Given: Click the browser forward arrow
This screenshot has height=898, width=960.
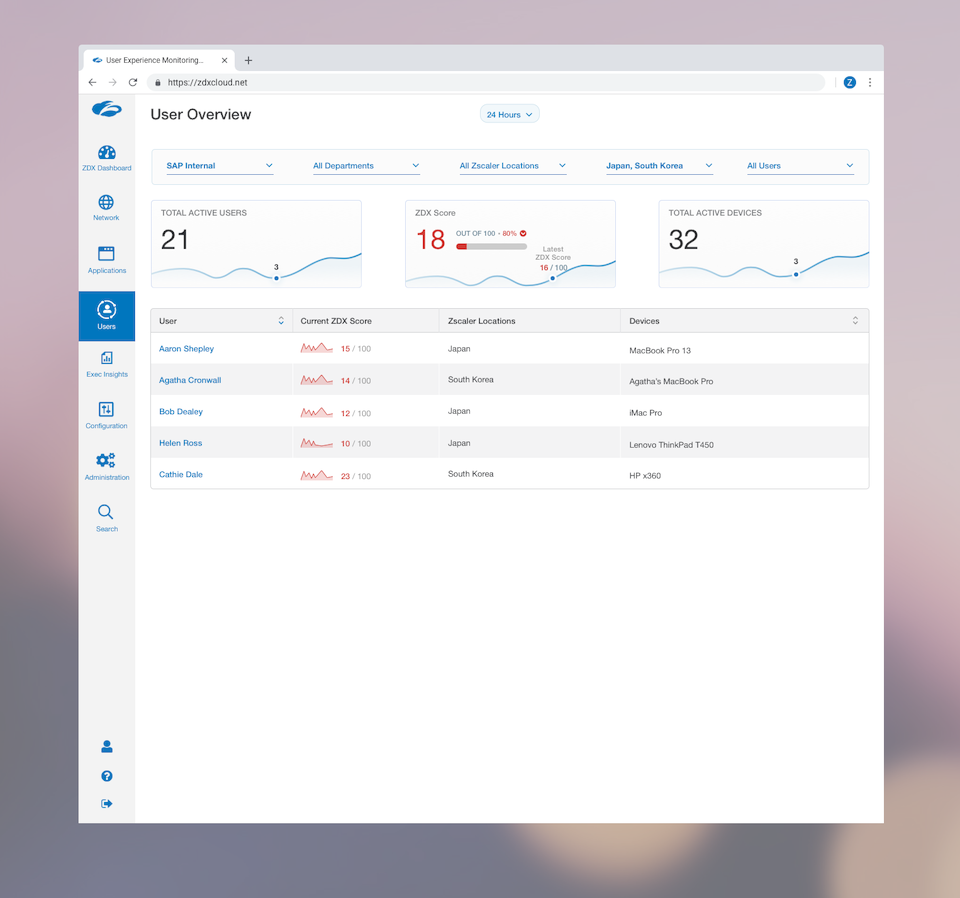Looking at the screenshot, I should pos(113,82).
